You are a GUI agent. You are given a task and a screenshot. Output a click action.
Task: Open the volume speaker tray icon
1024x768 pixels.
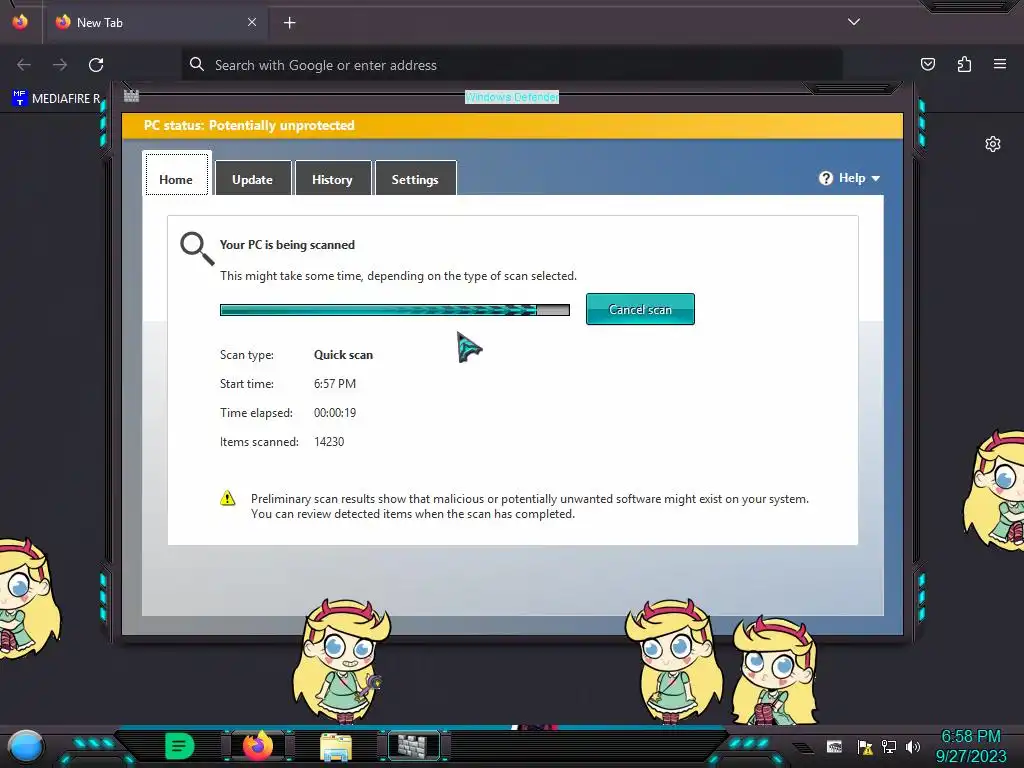[x=913, y=746]
